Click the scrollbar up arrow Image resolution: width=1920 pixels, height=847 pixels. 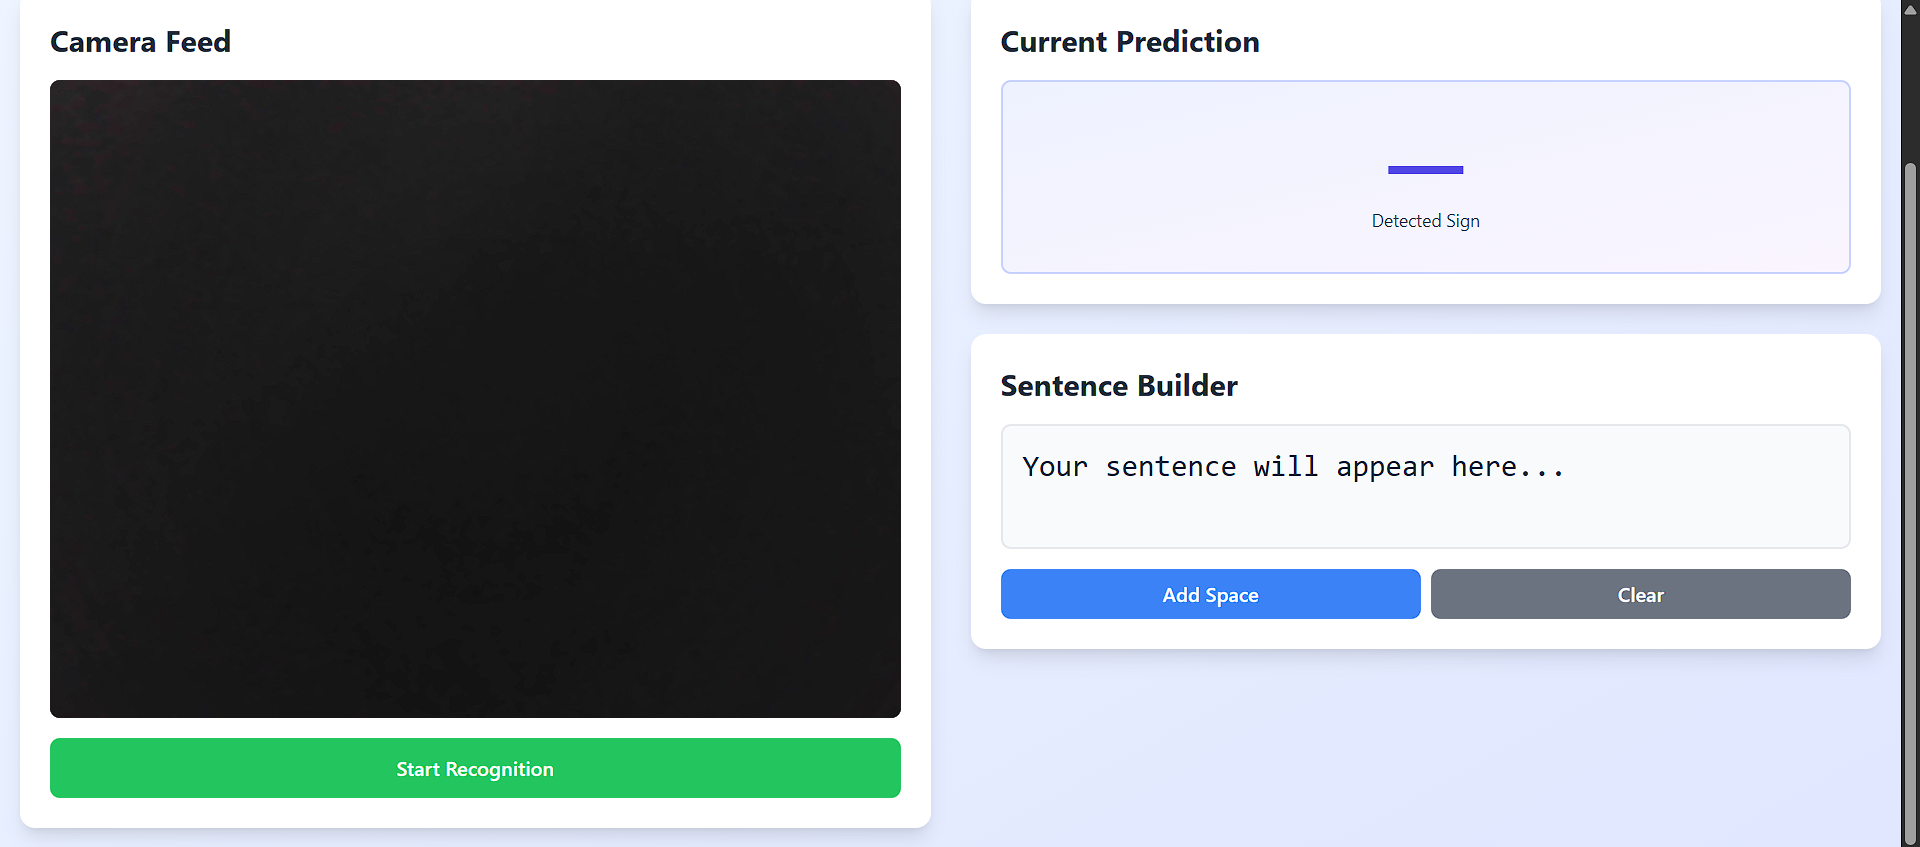pyautogui.click(x=1910, y=9)
